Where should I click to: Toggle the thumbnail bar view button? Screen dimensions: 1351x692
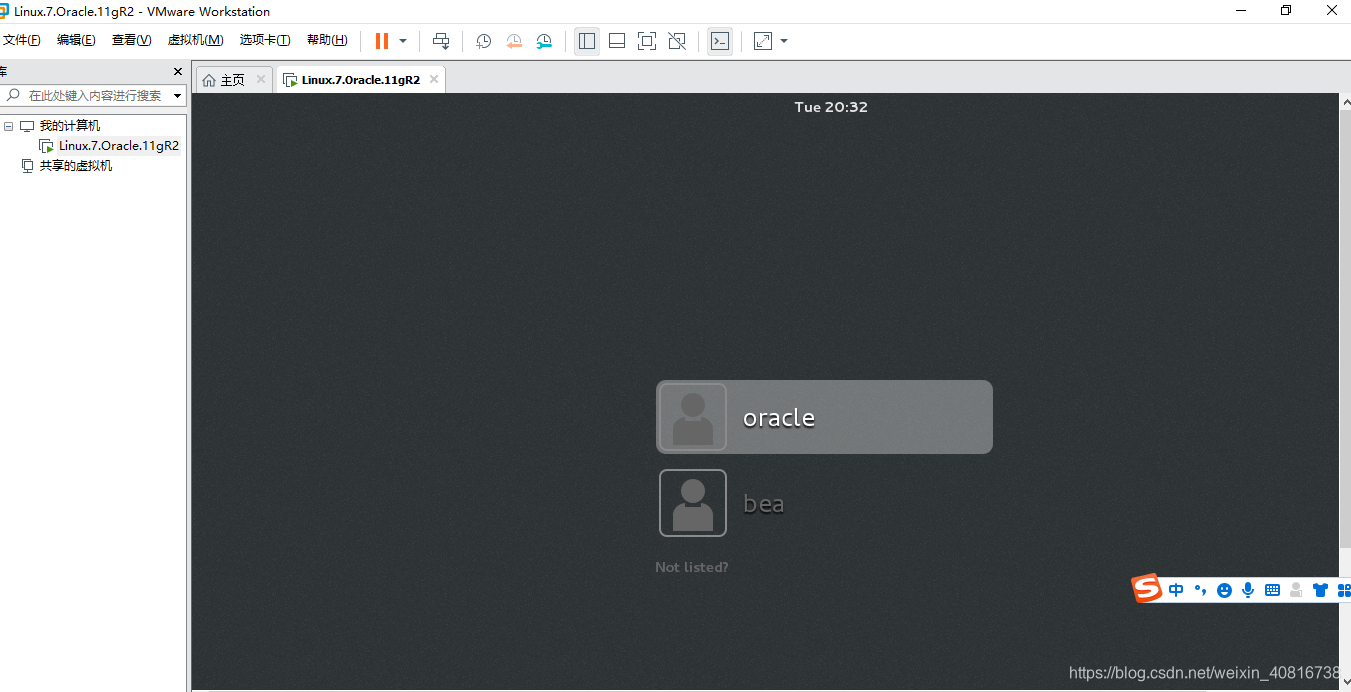617,41
